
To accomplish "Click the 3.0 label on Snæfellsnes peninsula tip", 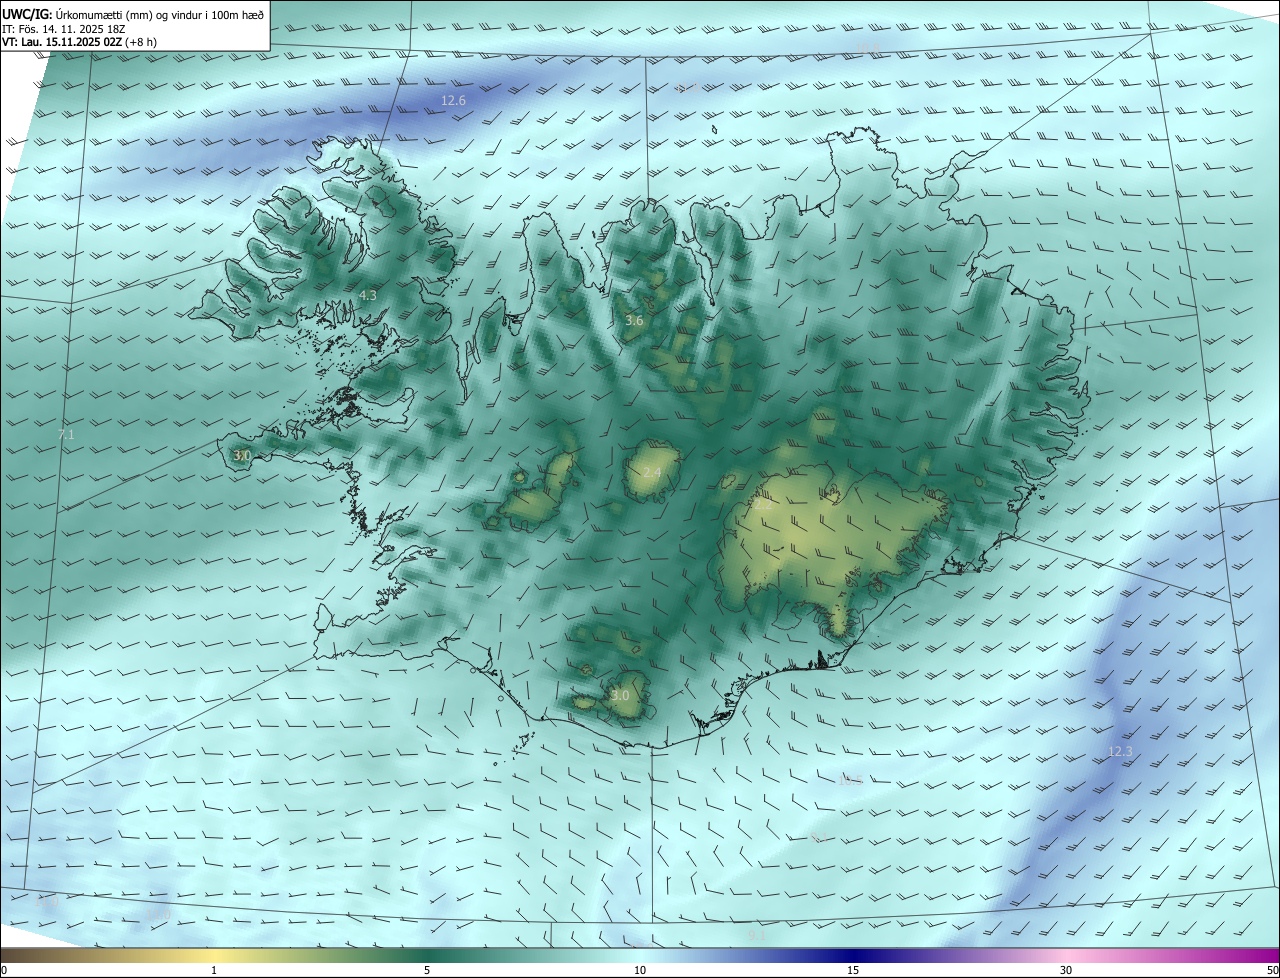I will tap(242, 455).
